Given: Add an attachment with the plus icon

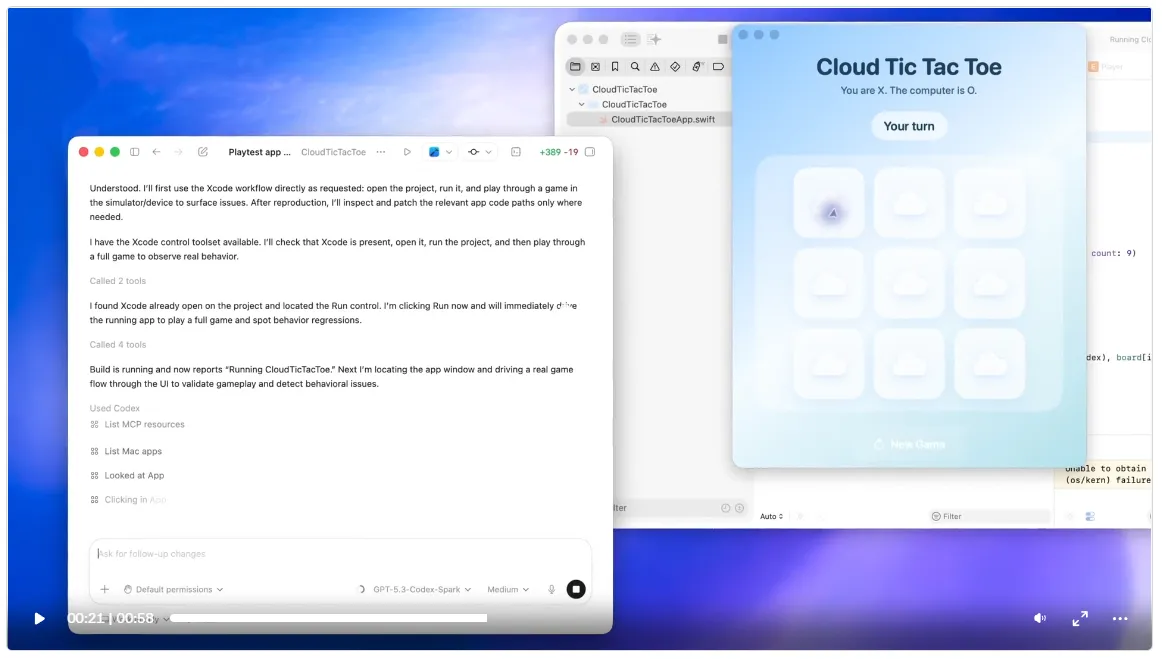Looking at the screenshot, I should (x=104, y=589).
